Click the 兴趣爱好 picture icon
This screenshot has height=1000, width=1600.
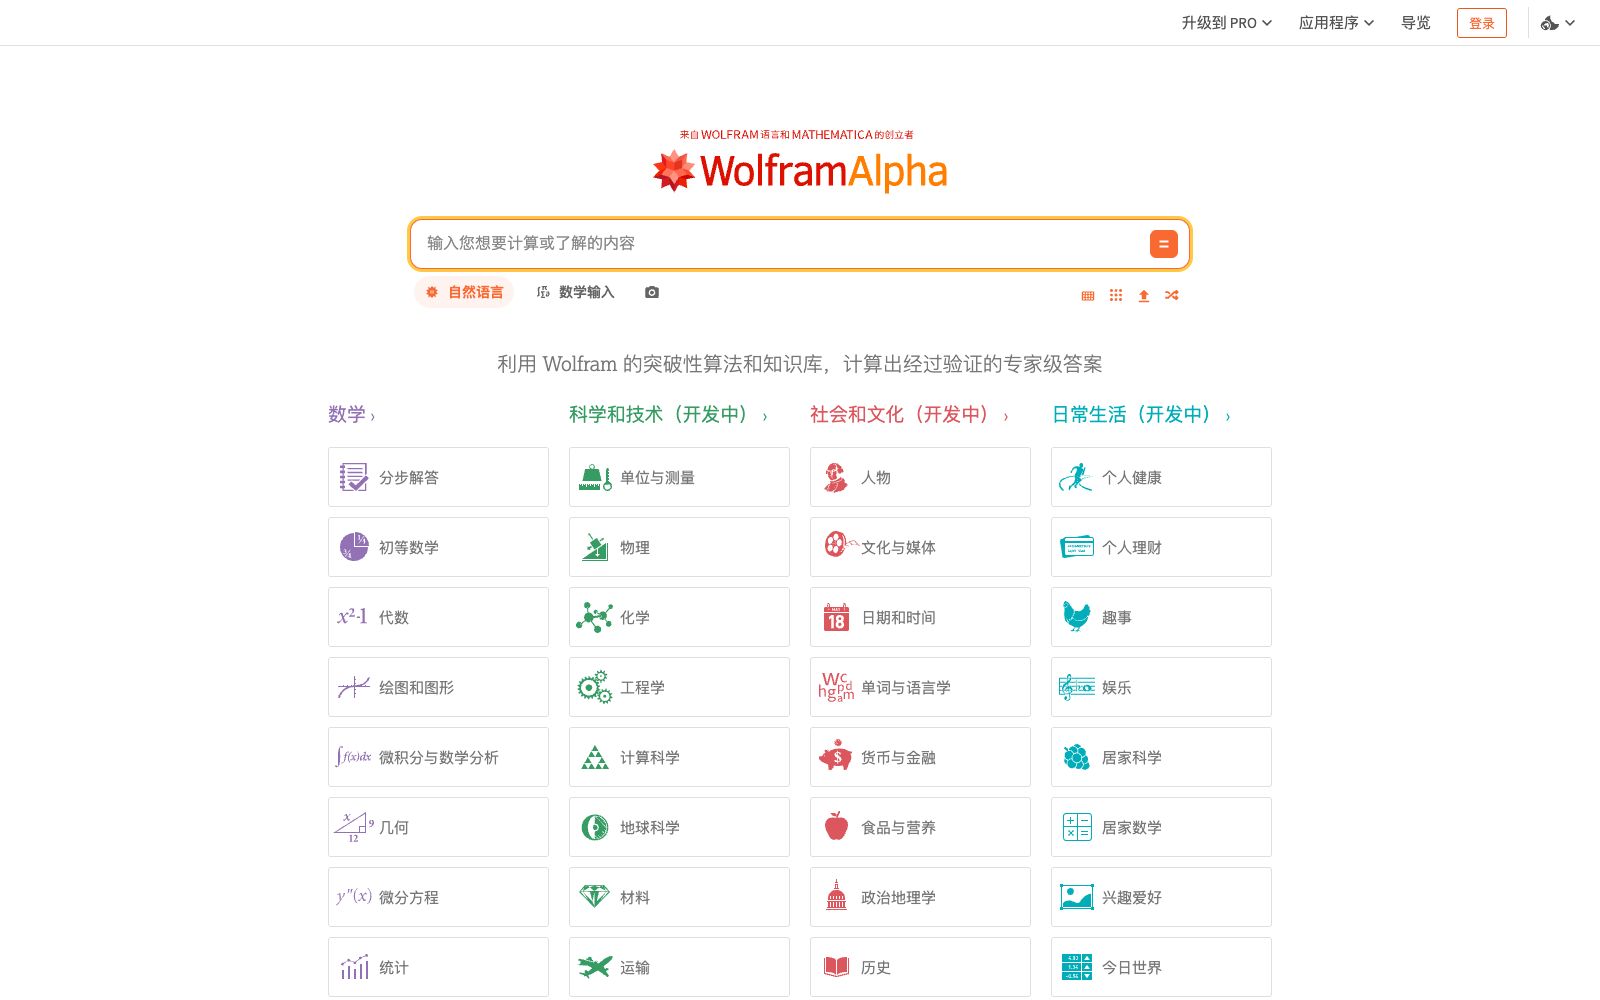1077,897
